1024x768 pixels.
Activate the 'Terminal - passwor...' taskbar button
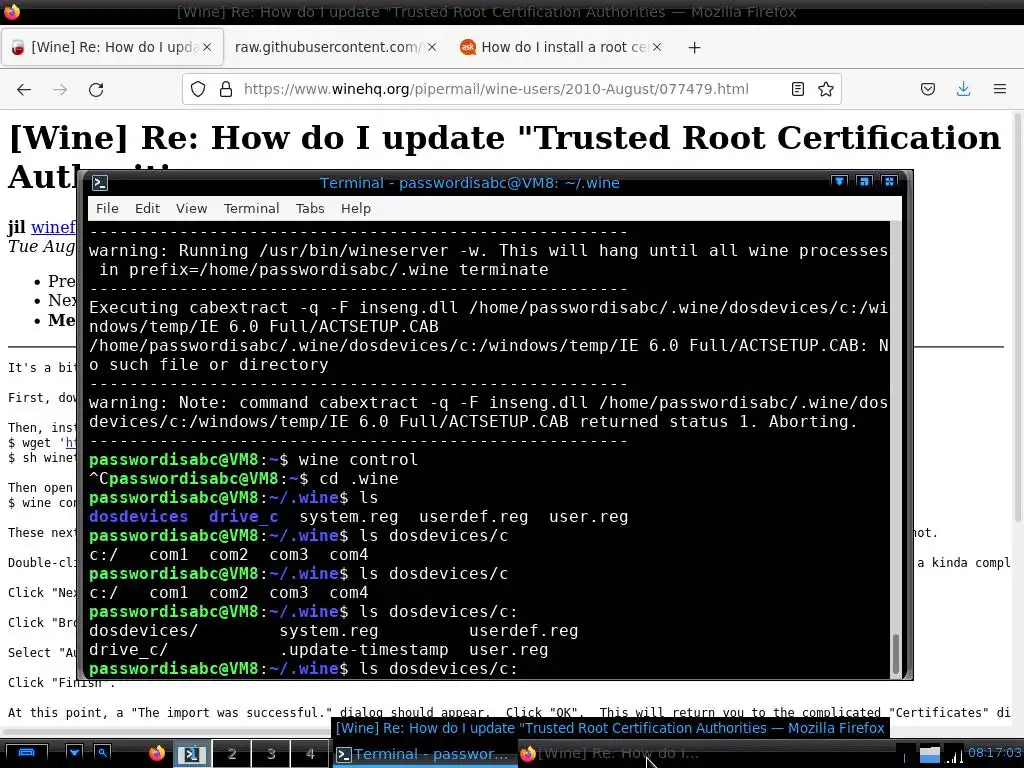[425, 754]
